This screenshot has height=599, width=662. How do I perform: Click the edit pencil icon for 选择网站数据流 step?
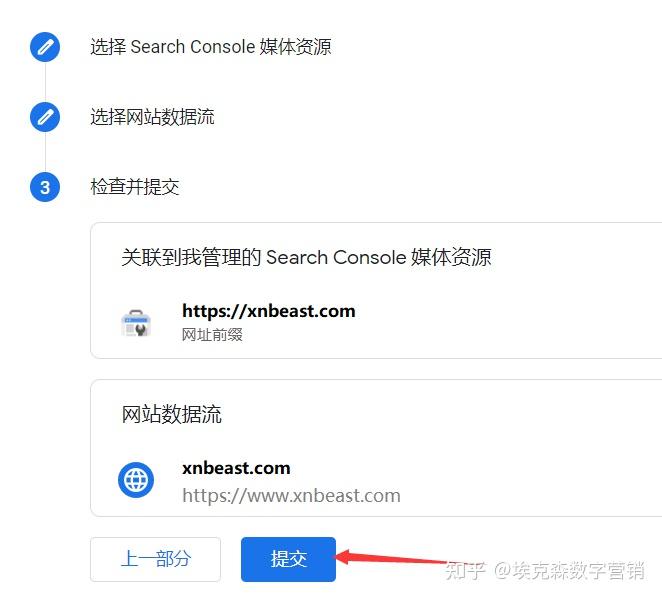pos(45,117)
